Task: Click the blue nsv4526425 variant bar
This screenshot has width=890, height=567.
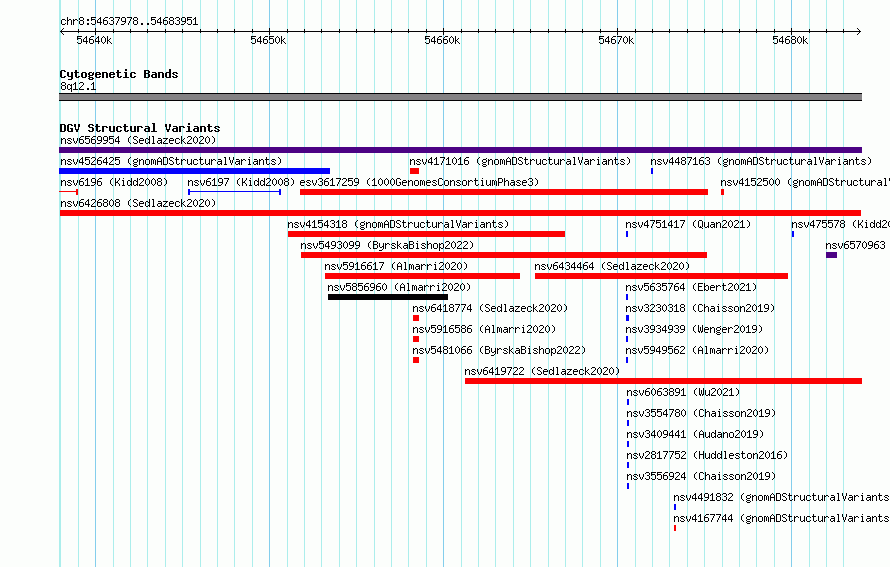Action: (x=195, y=171)
